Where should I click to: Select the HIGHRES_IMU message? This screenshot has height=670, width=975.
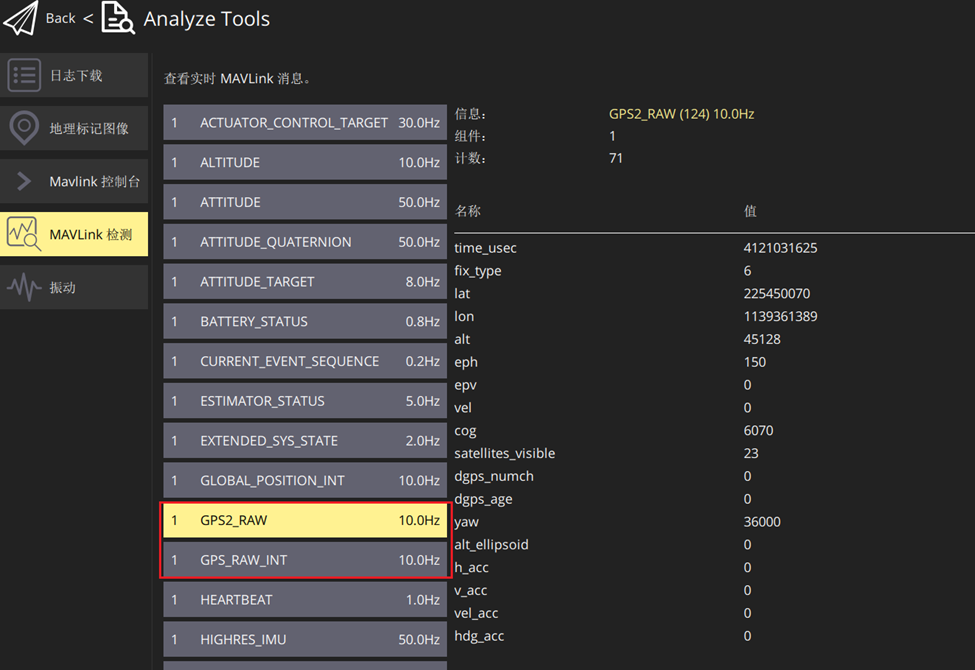point(305,639)
